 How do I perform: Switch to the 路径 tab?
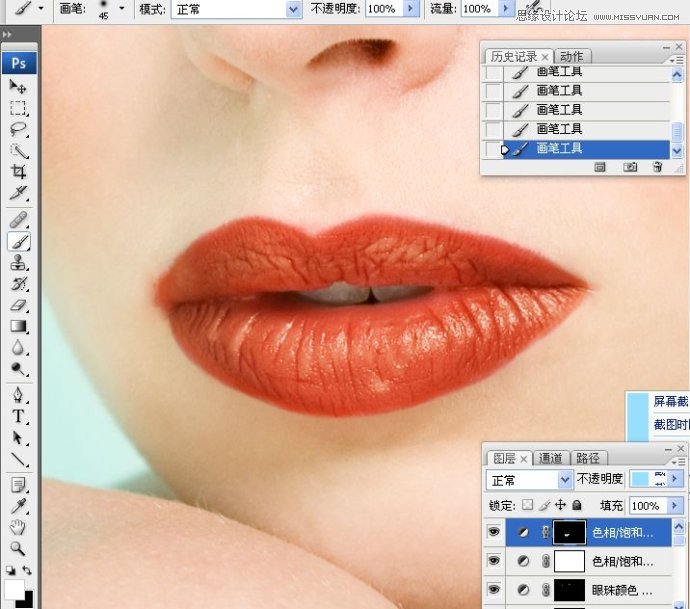click(x=588, y=458)
